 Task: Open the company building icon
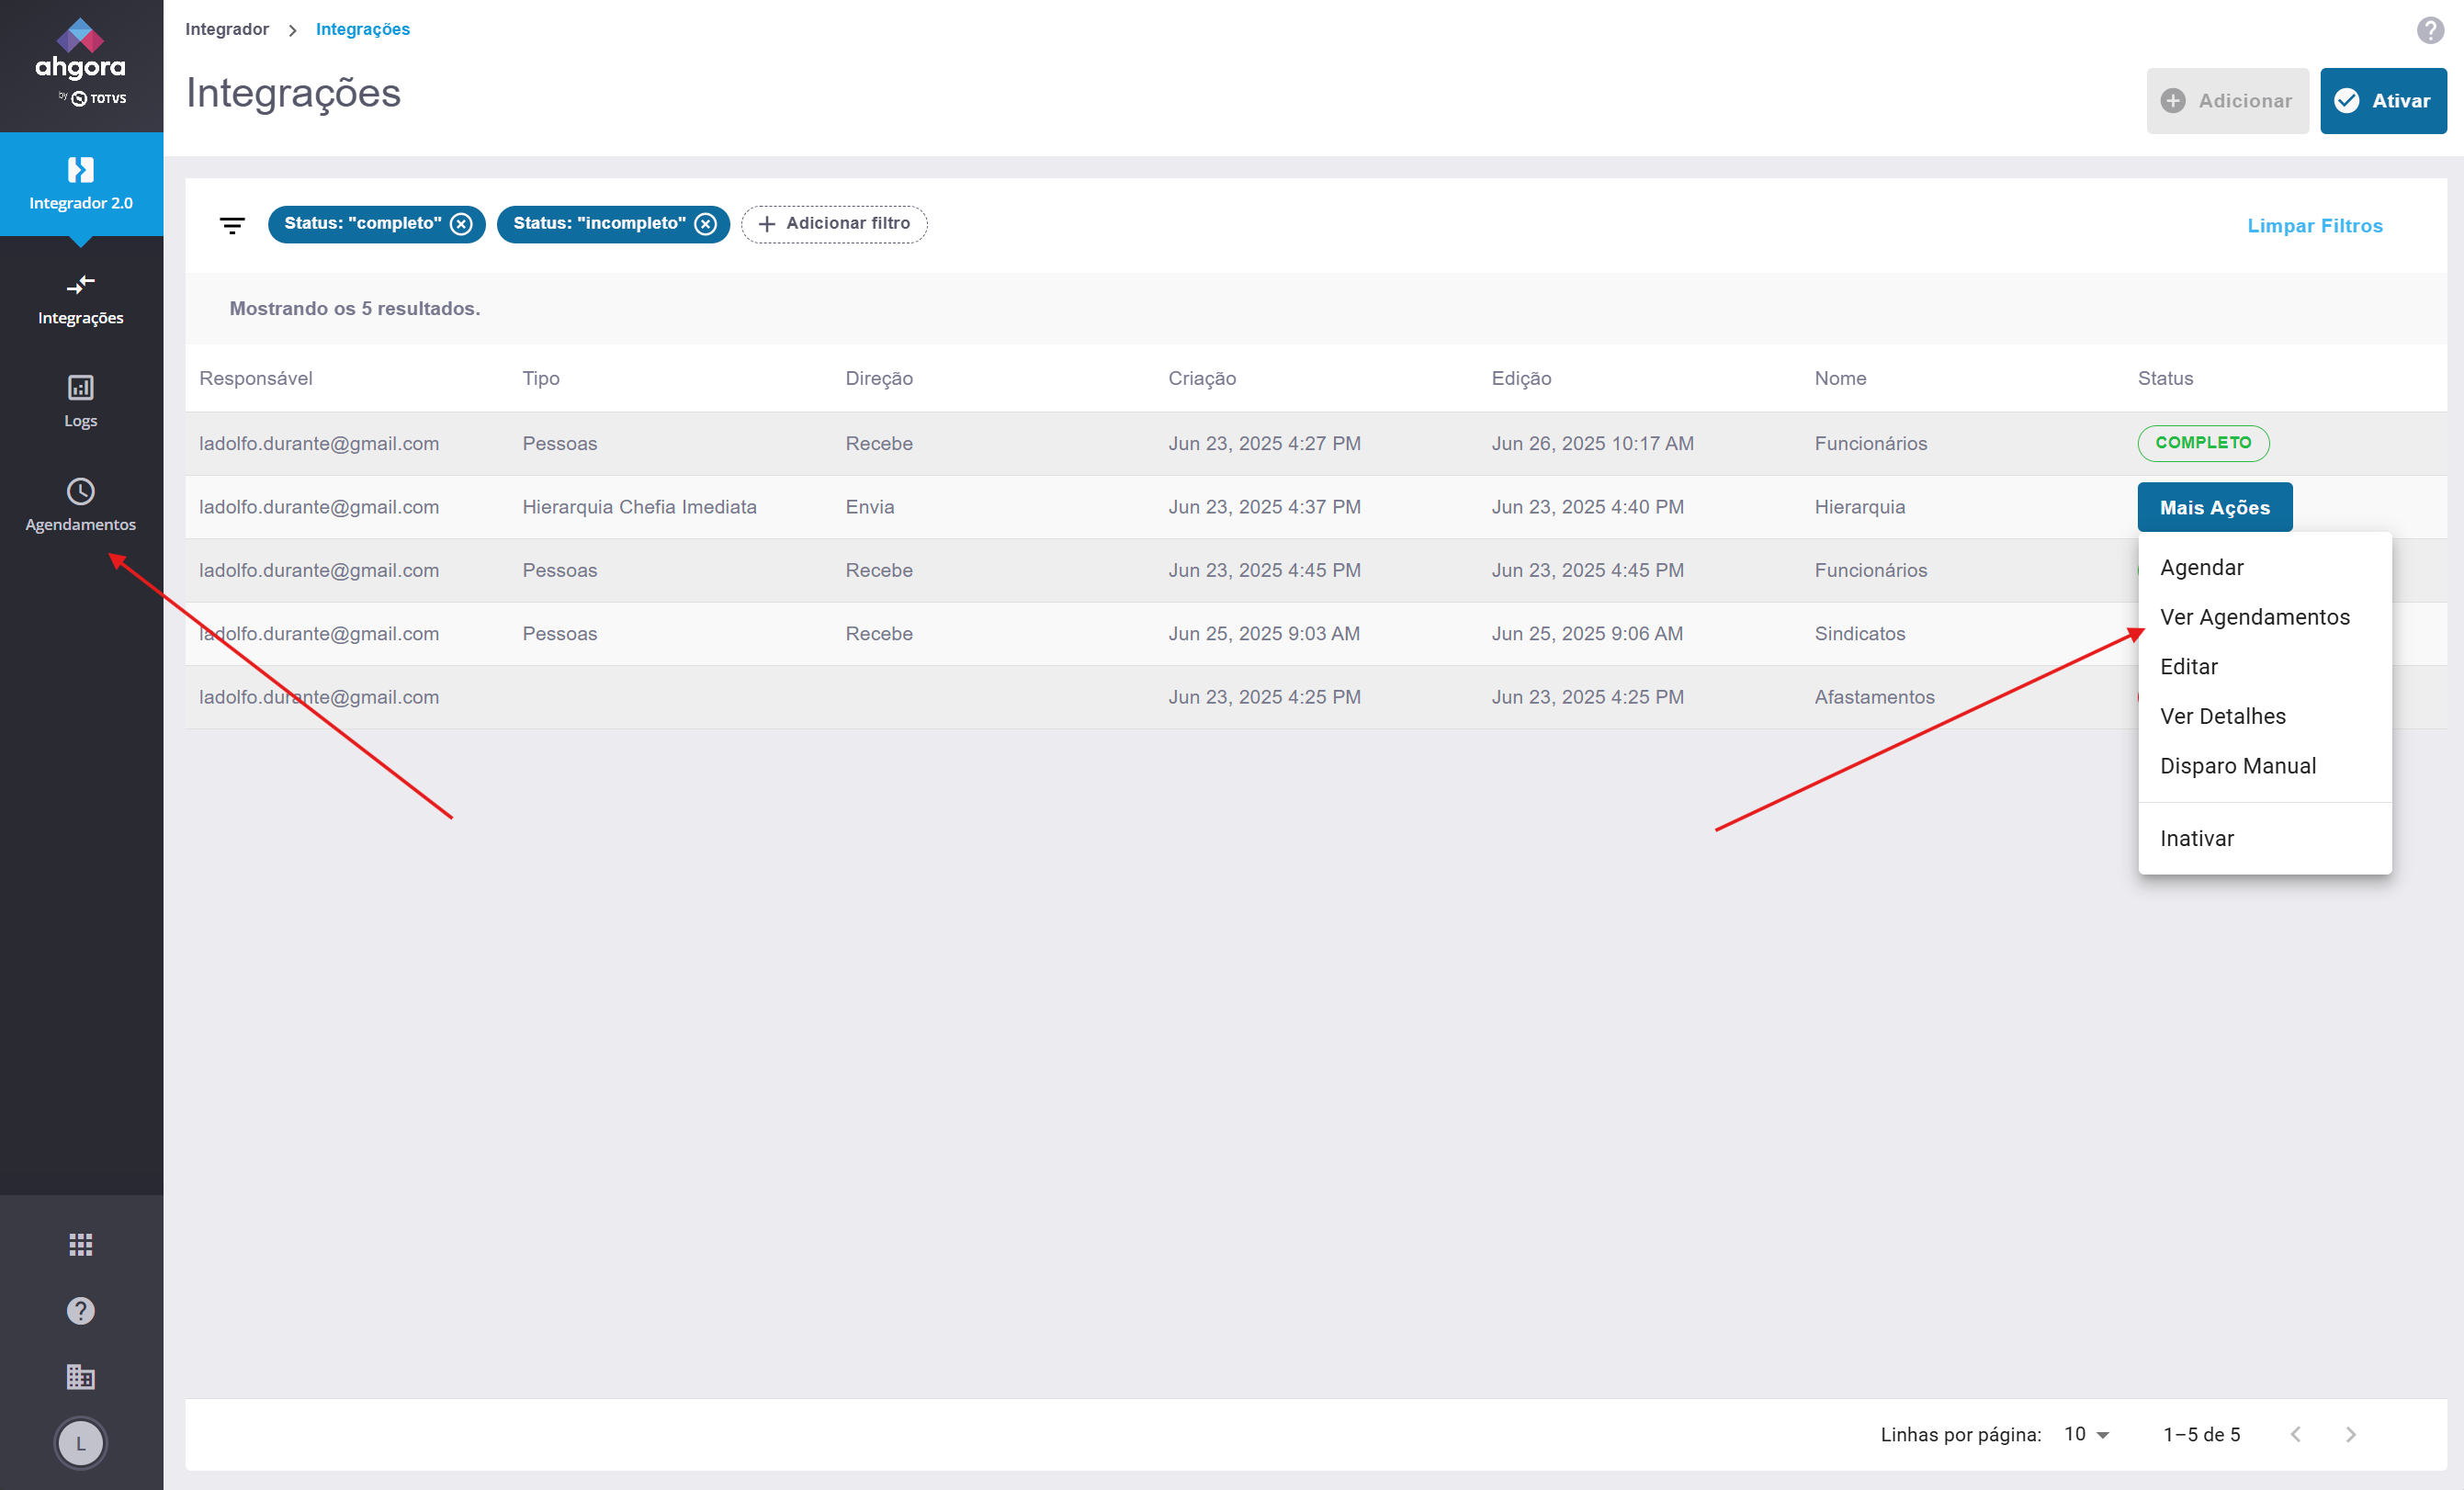pyautogui.click(x=81, y=1377)
